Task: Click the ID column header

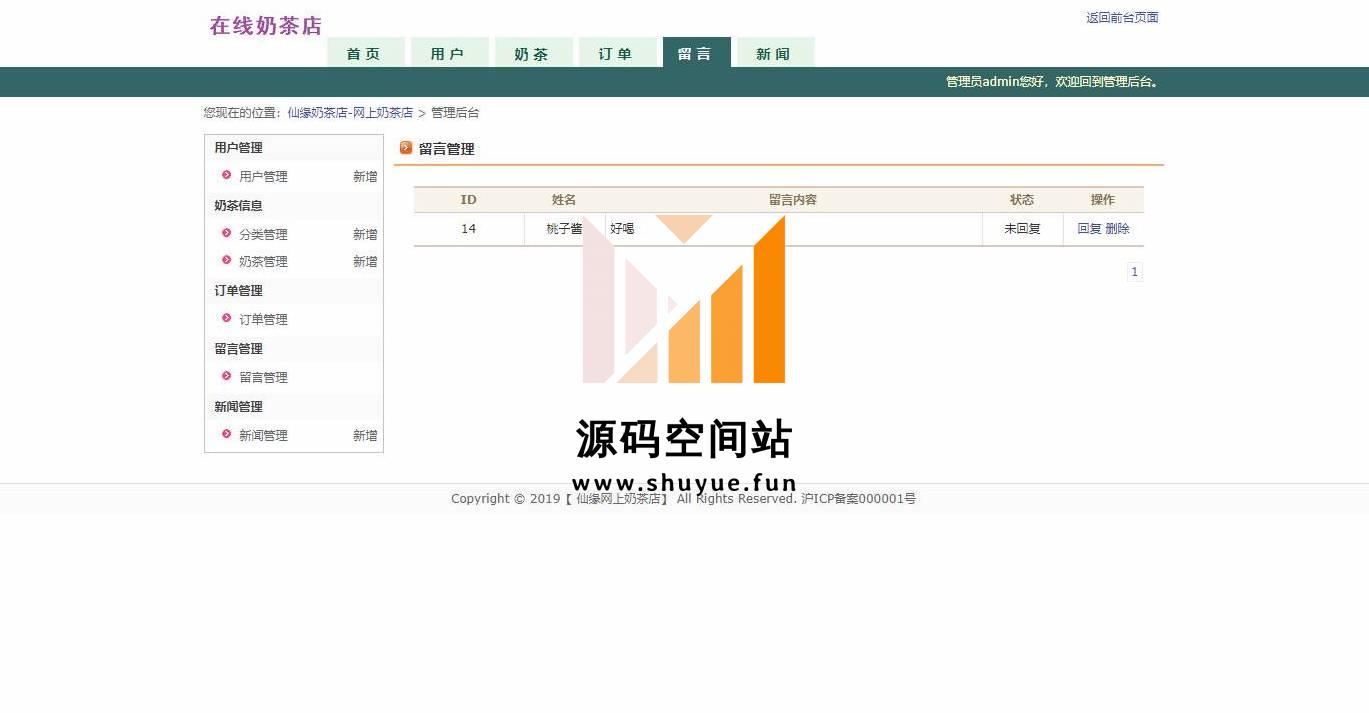Action: tap(468, 200)
